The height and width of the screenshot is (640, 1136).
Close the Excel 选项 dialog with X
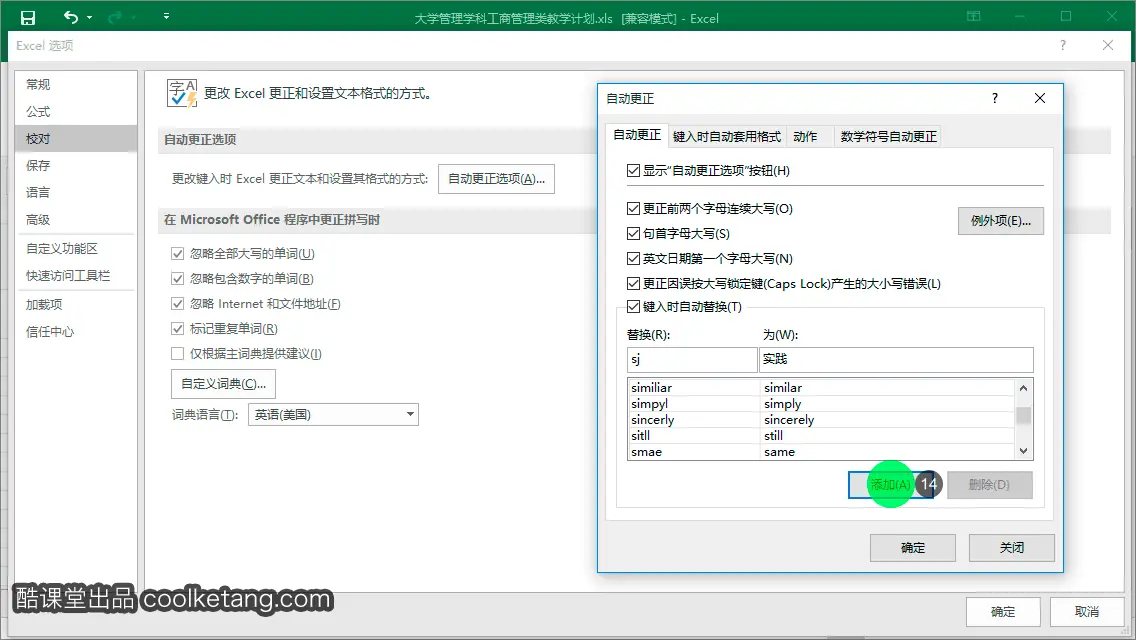(1108, 45)
